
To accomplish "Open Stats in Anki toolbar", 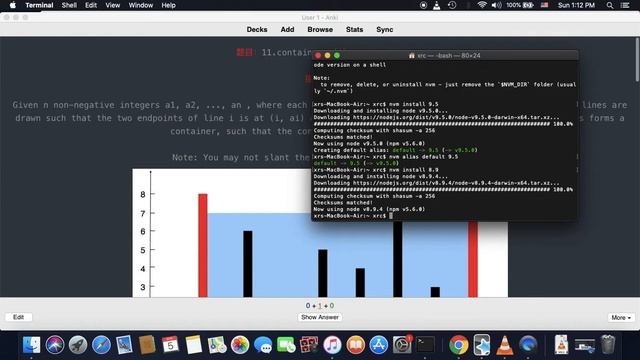I will 354,29.
